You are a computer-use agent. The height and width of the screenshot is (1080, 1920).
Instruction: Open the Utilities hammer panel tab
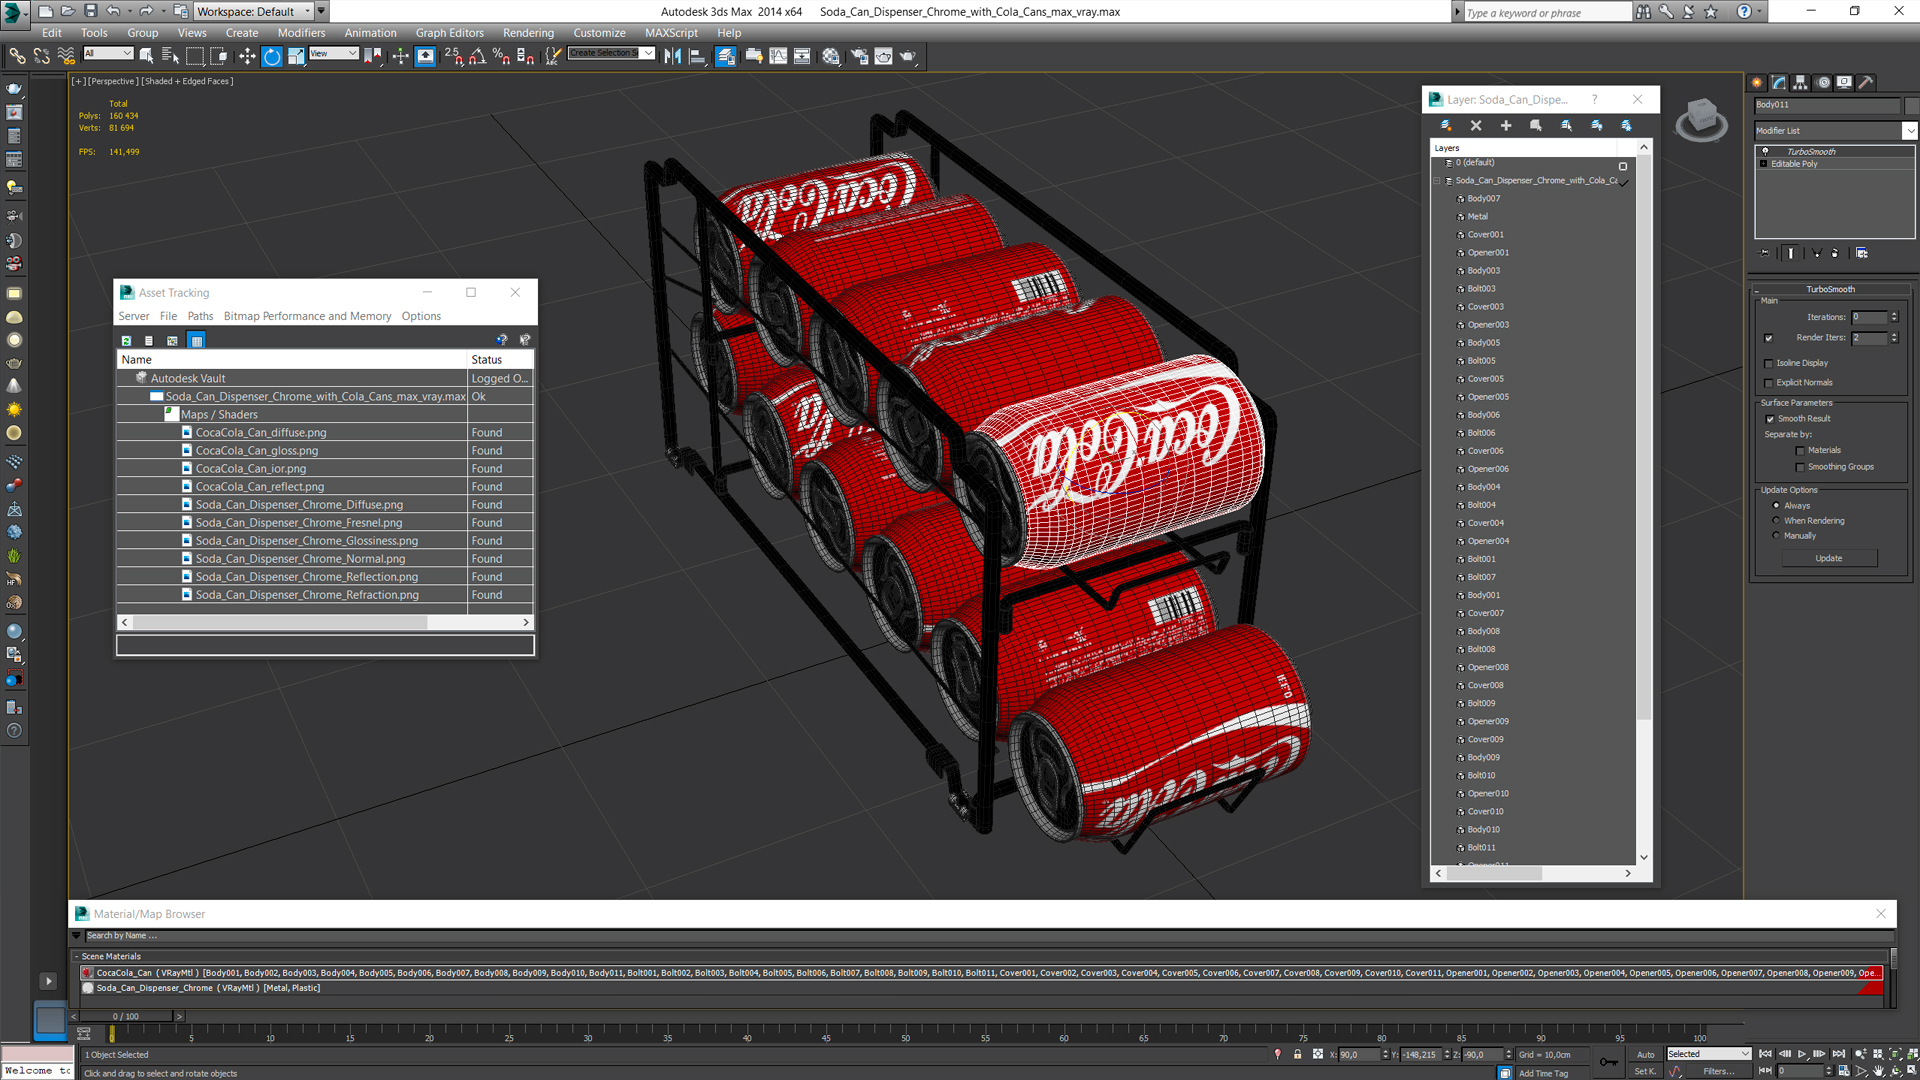pos(1865,83)
